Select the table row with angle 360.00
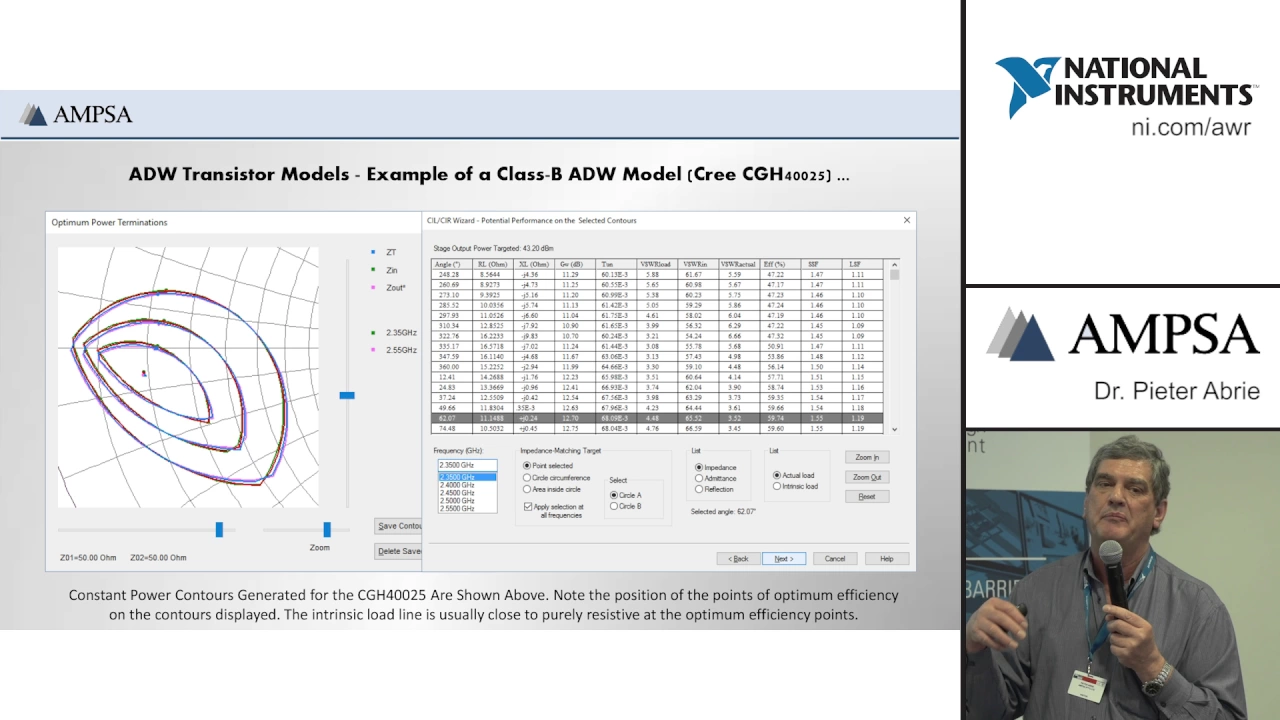Image resolution: width=1280 pixels, height=720 pixels. click(x=659, y=367)
